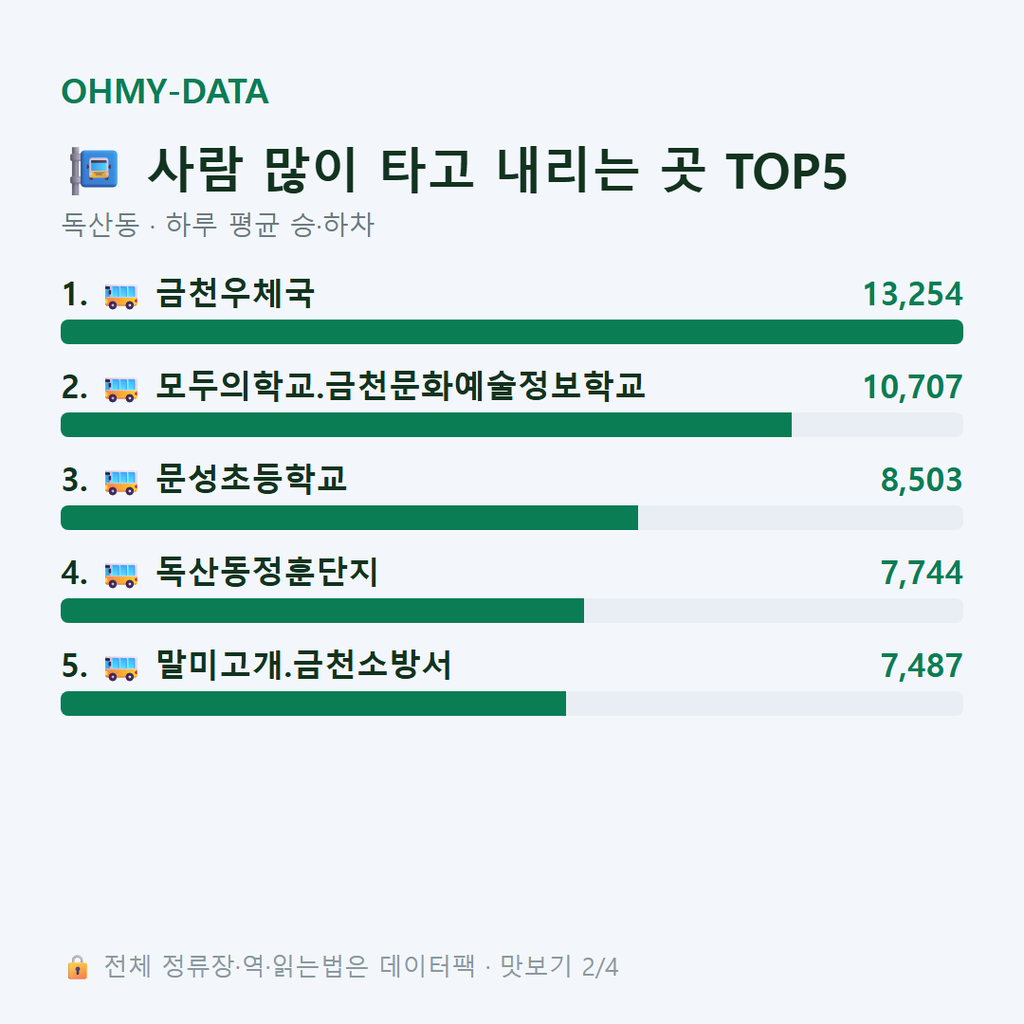Click the progress bar under 문성초등학교
This screenshot has height=1024, width=1024.
pos(512,517)
